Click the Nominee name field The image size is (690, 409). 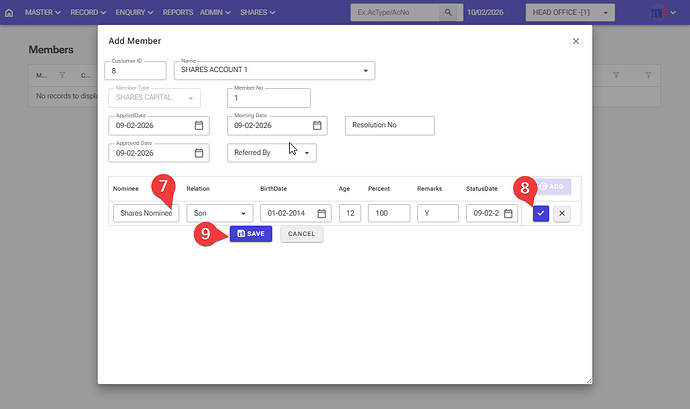146,214
